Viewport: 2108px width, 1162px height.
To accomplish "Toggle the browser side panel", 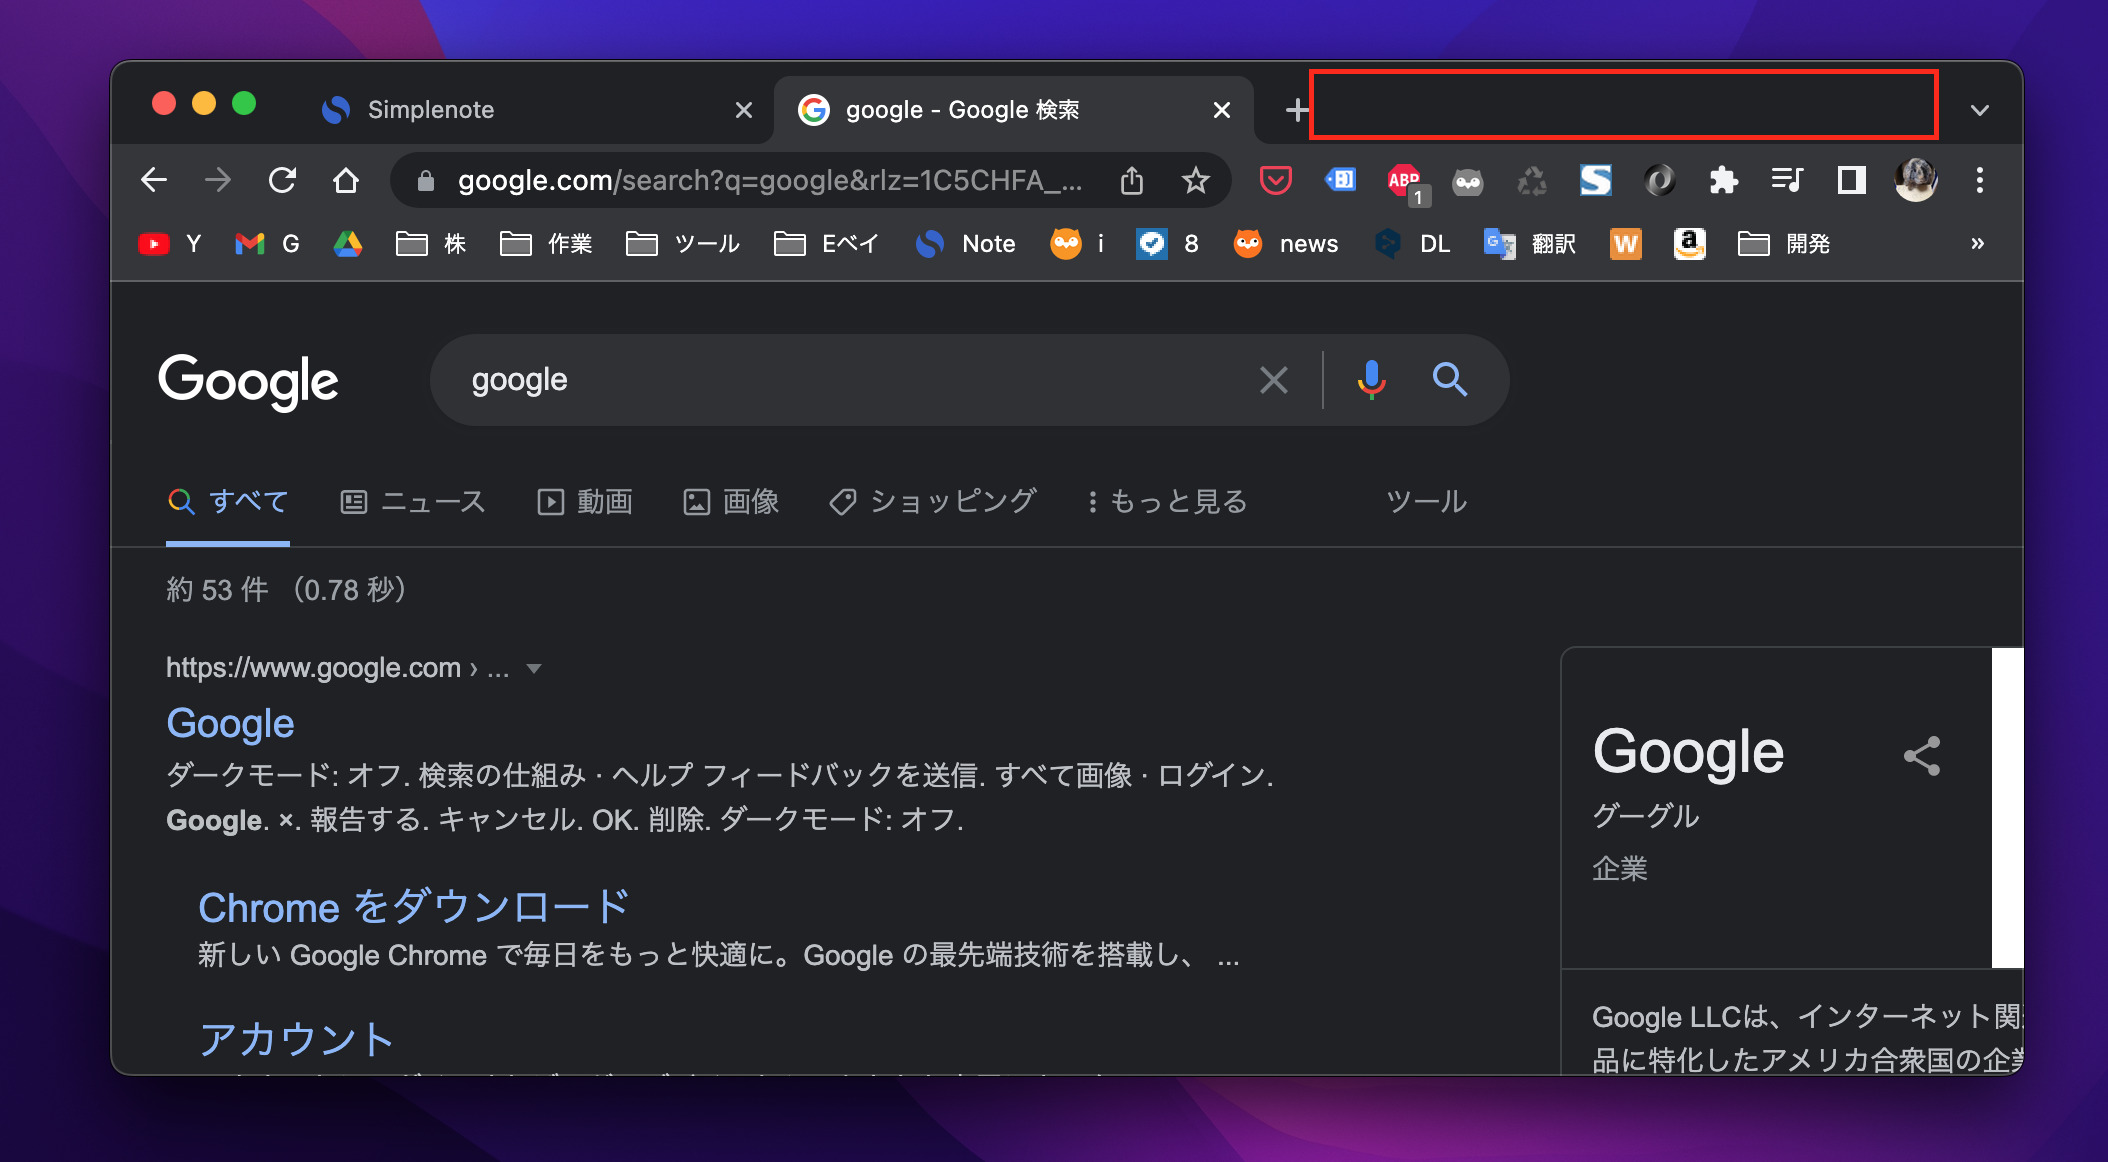I will click(x=1851, y=180).
